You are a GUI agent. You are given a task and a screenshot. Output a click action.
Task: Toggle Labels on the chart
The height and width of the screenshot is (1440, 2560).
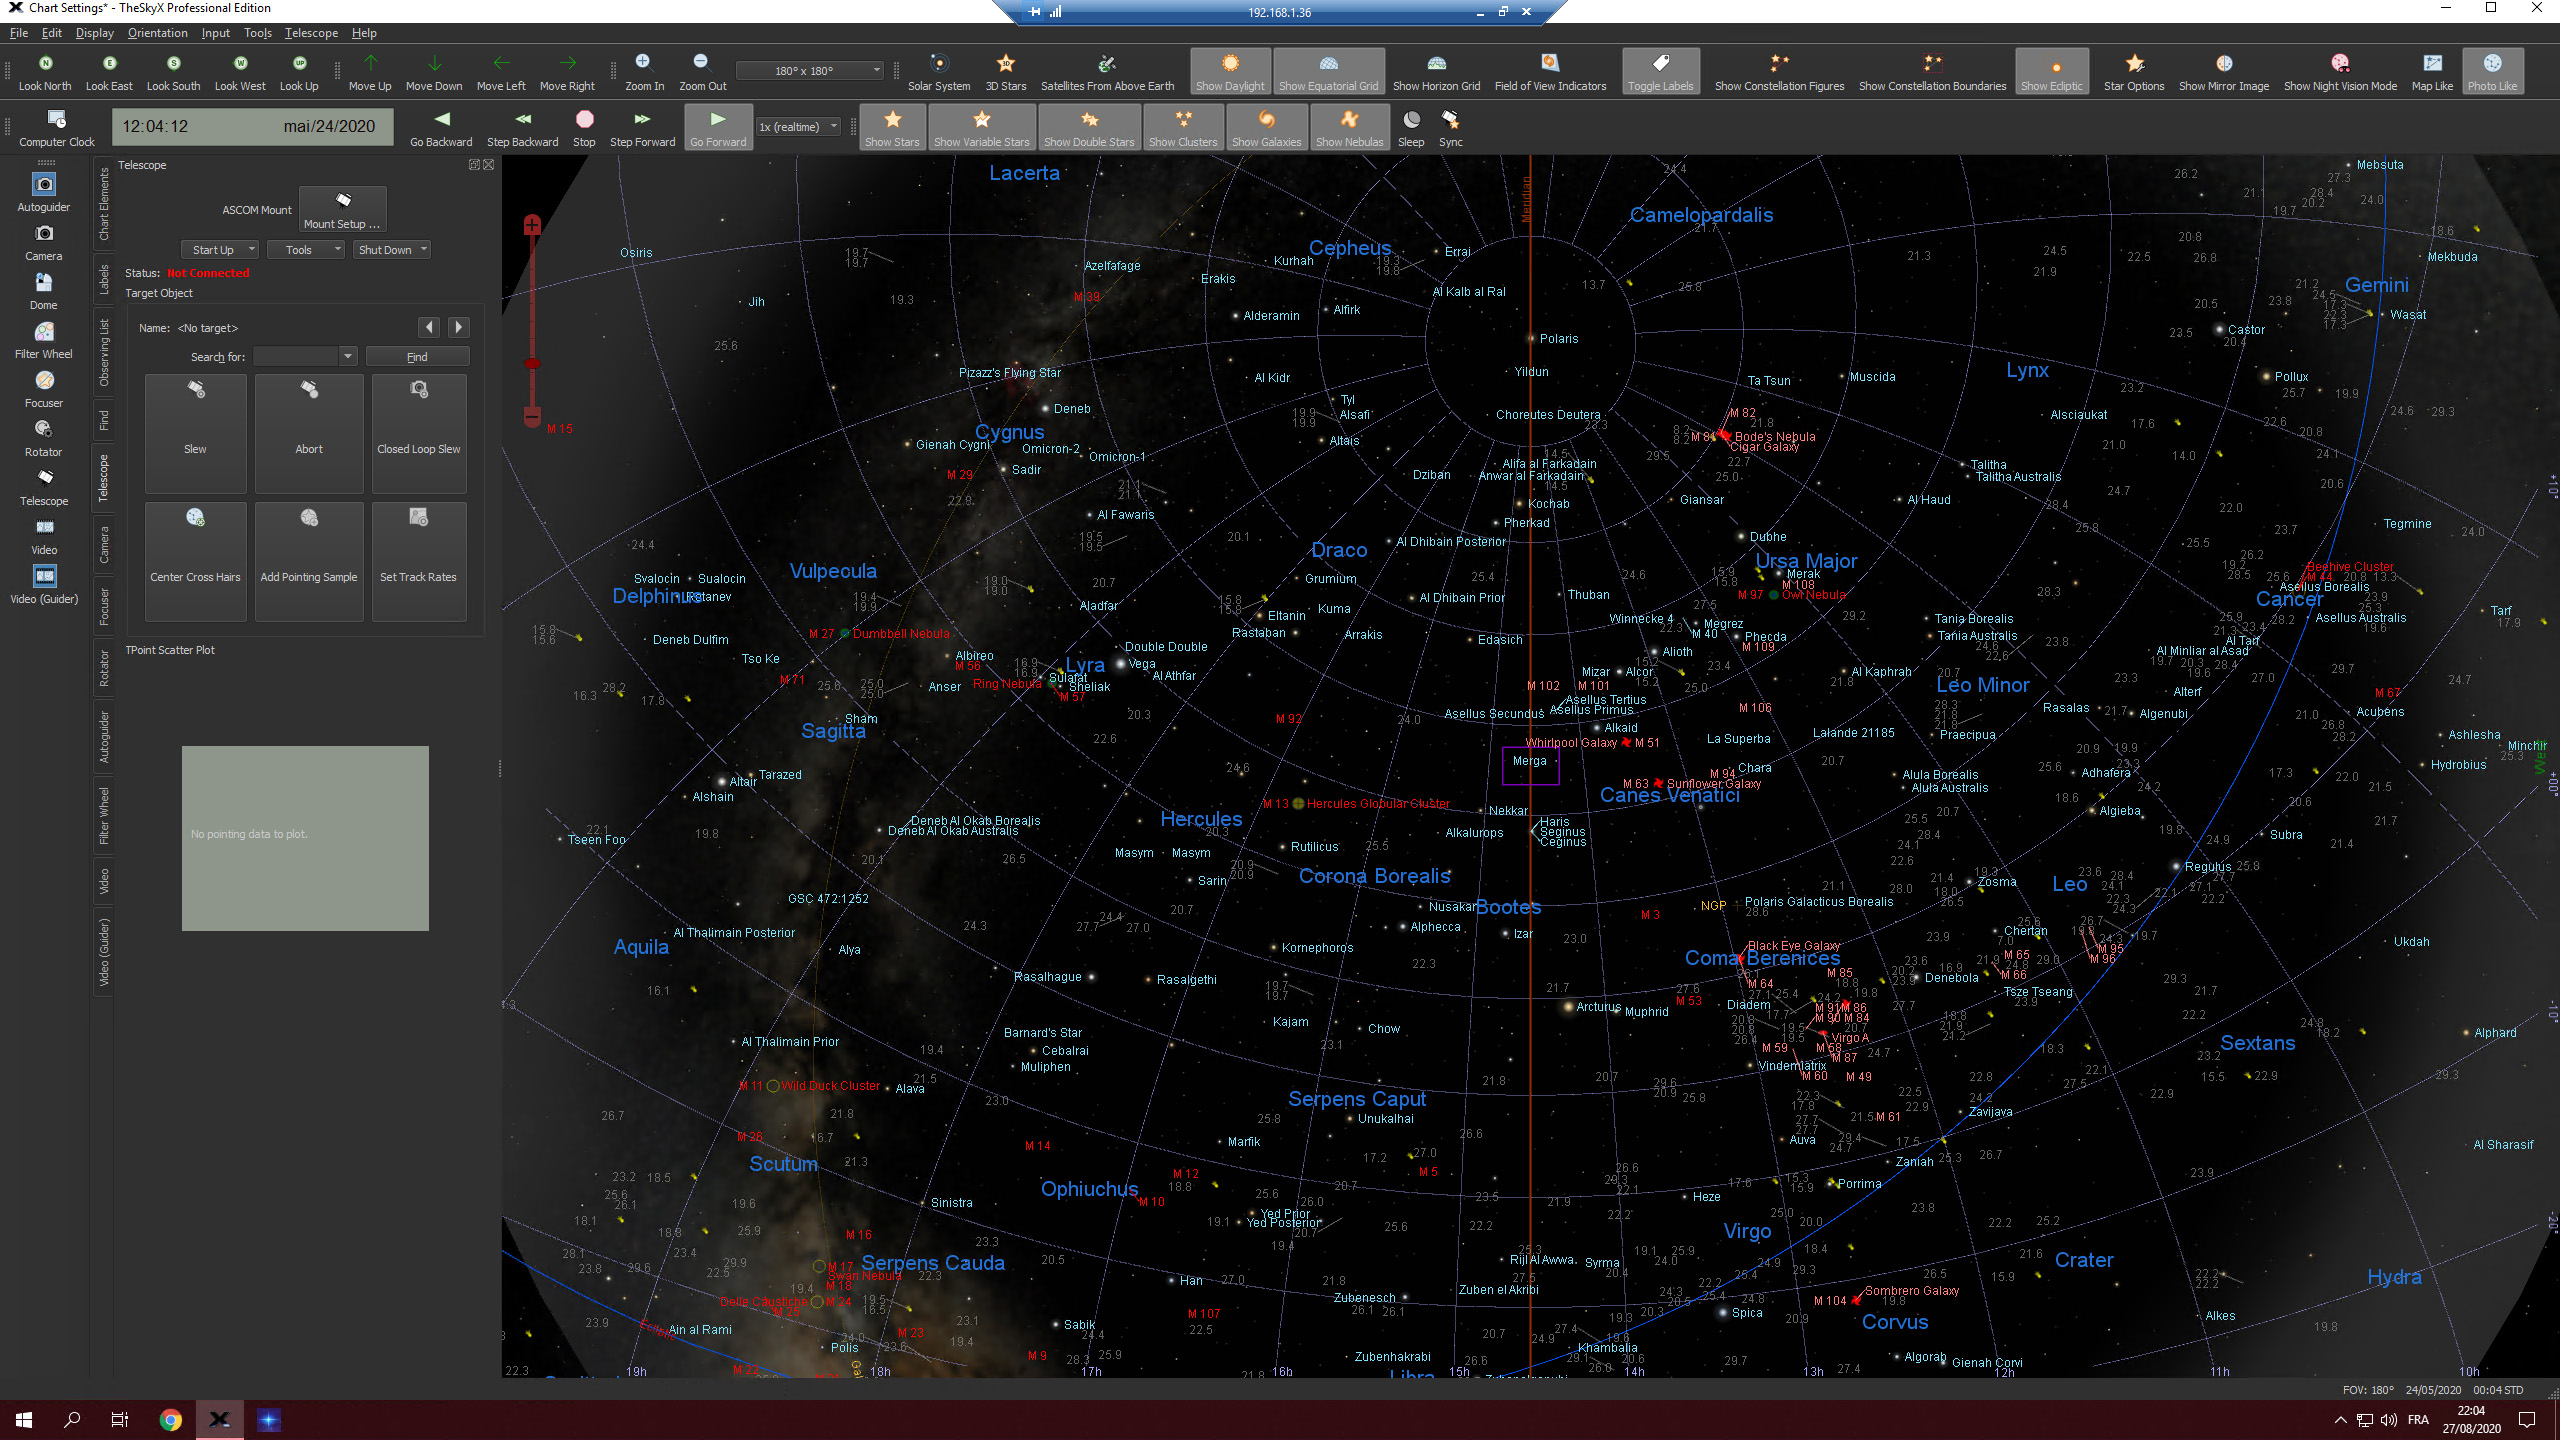pyautogui.click(x=1660, y=72)
